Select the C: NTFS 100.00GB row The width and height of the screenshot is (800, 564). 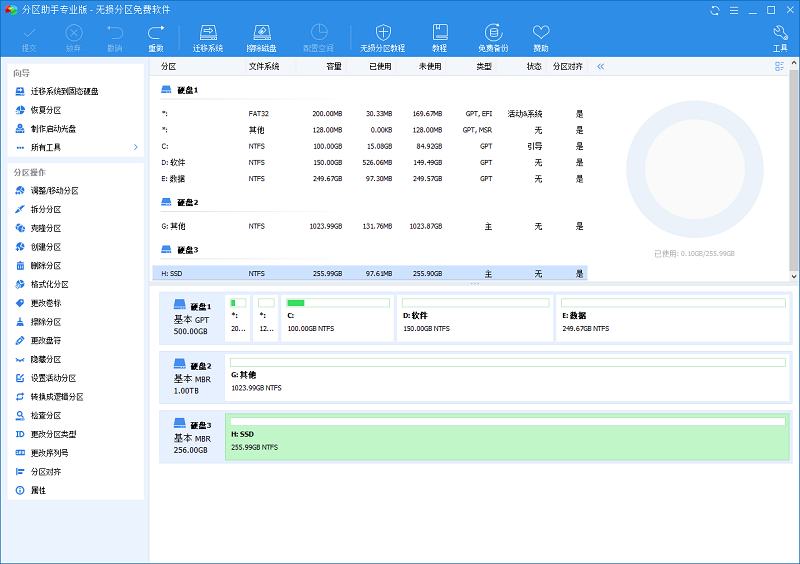click(x=370, y=146)
